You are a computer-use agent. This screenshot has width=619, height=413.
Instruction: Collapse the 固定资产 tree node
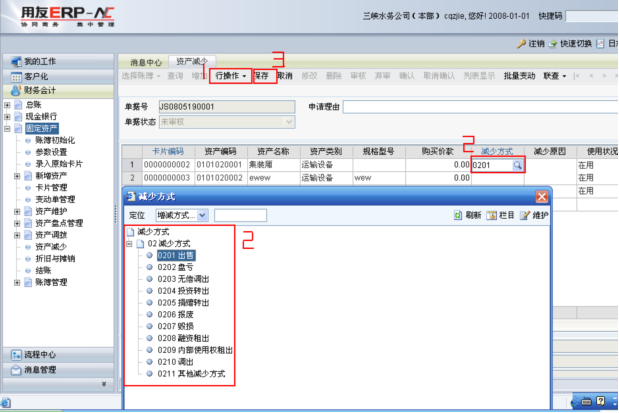(x=7, y=129)
